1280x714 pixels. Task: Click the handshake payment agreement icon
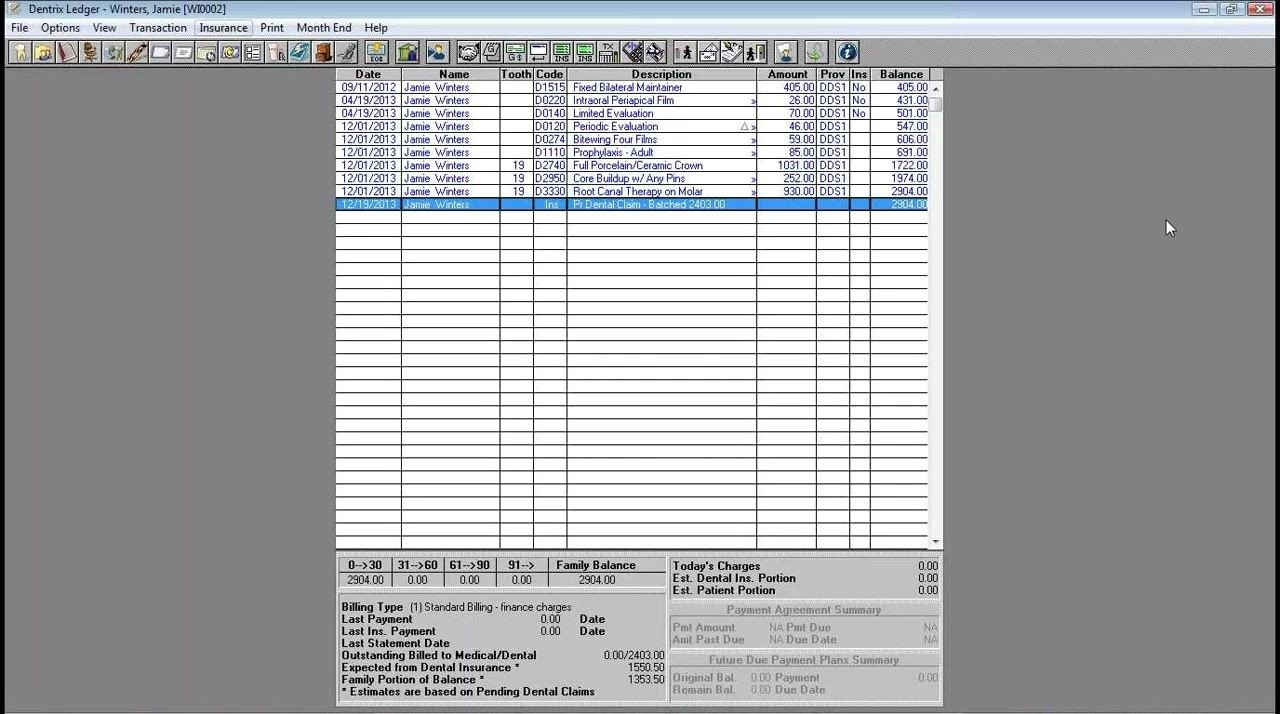468,52
